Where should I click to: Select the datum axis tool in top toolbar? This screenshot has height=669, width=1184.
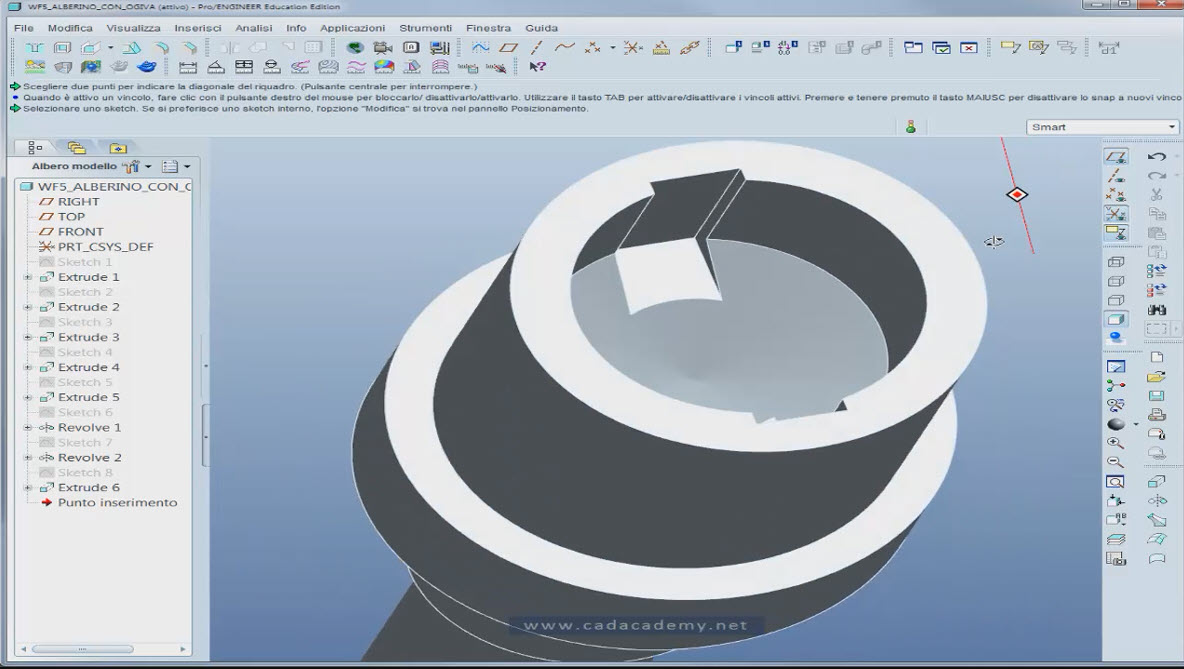(536, 48)
